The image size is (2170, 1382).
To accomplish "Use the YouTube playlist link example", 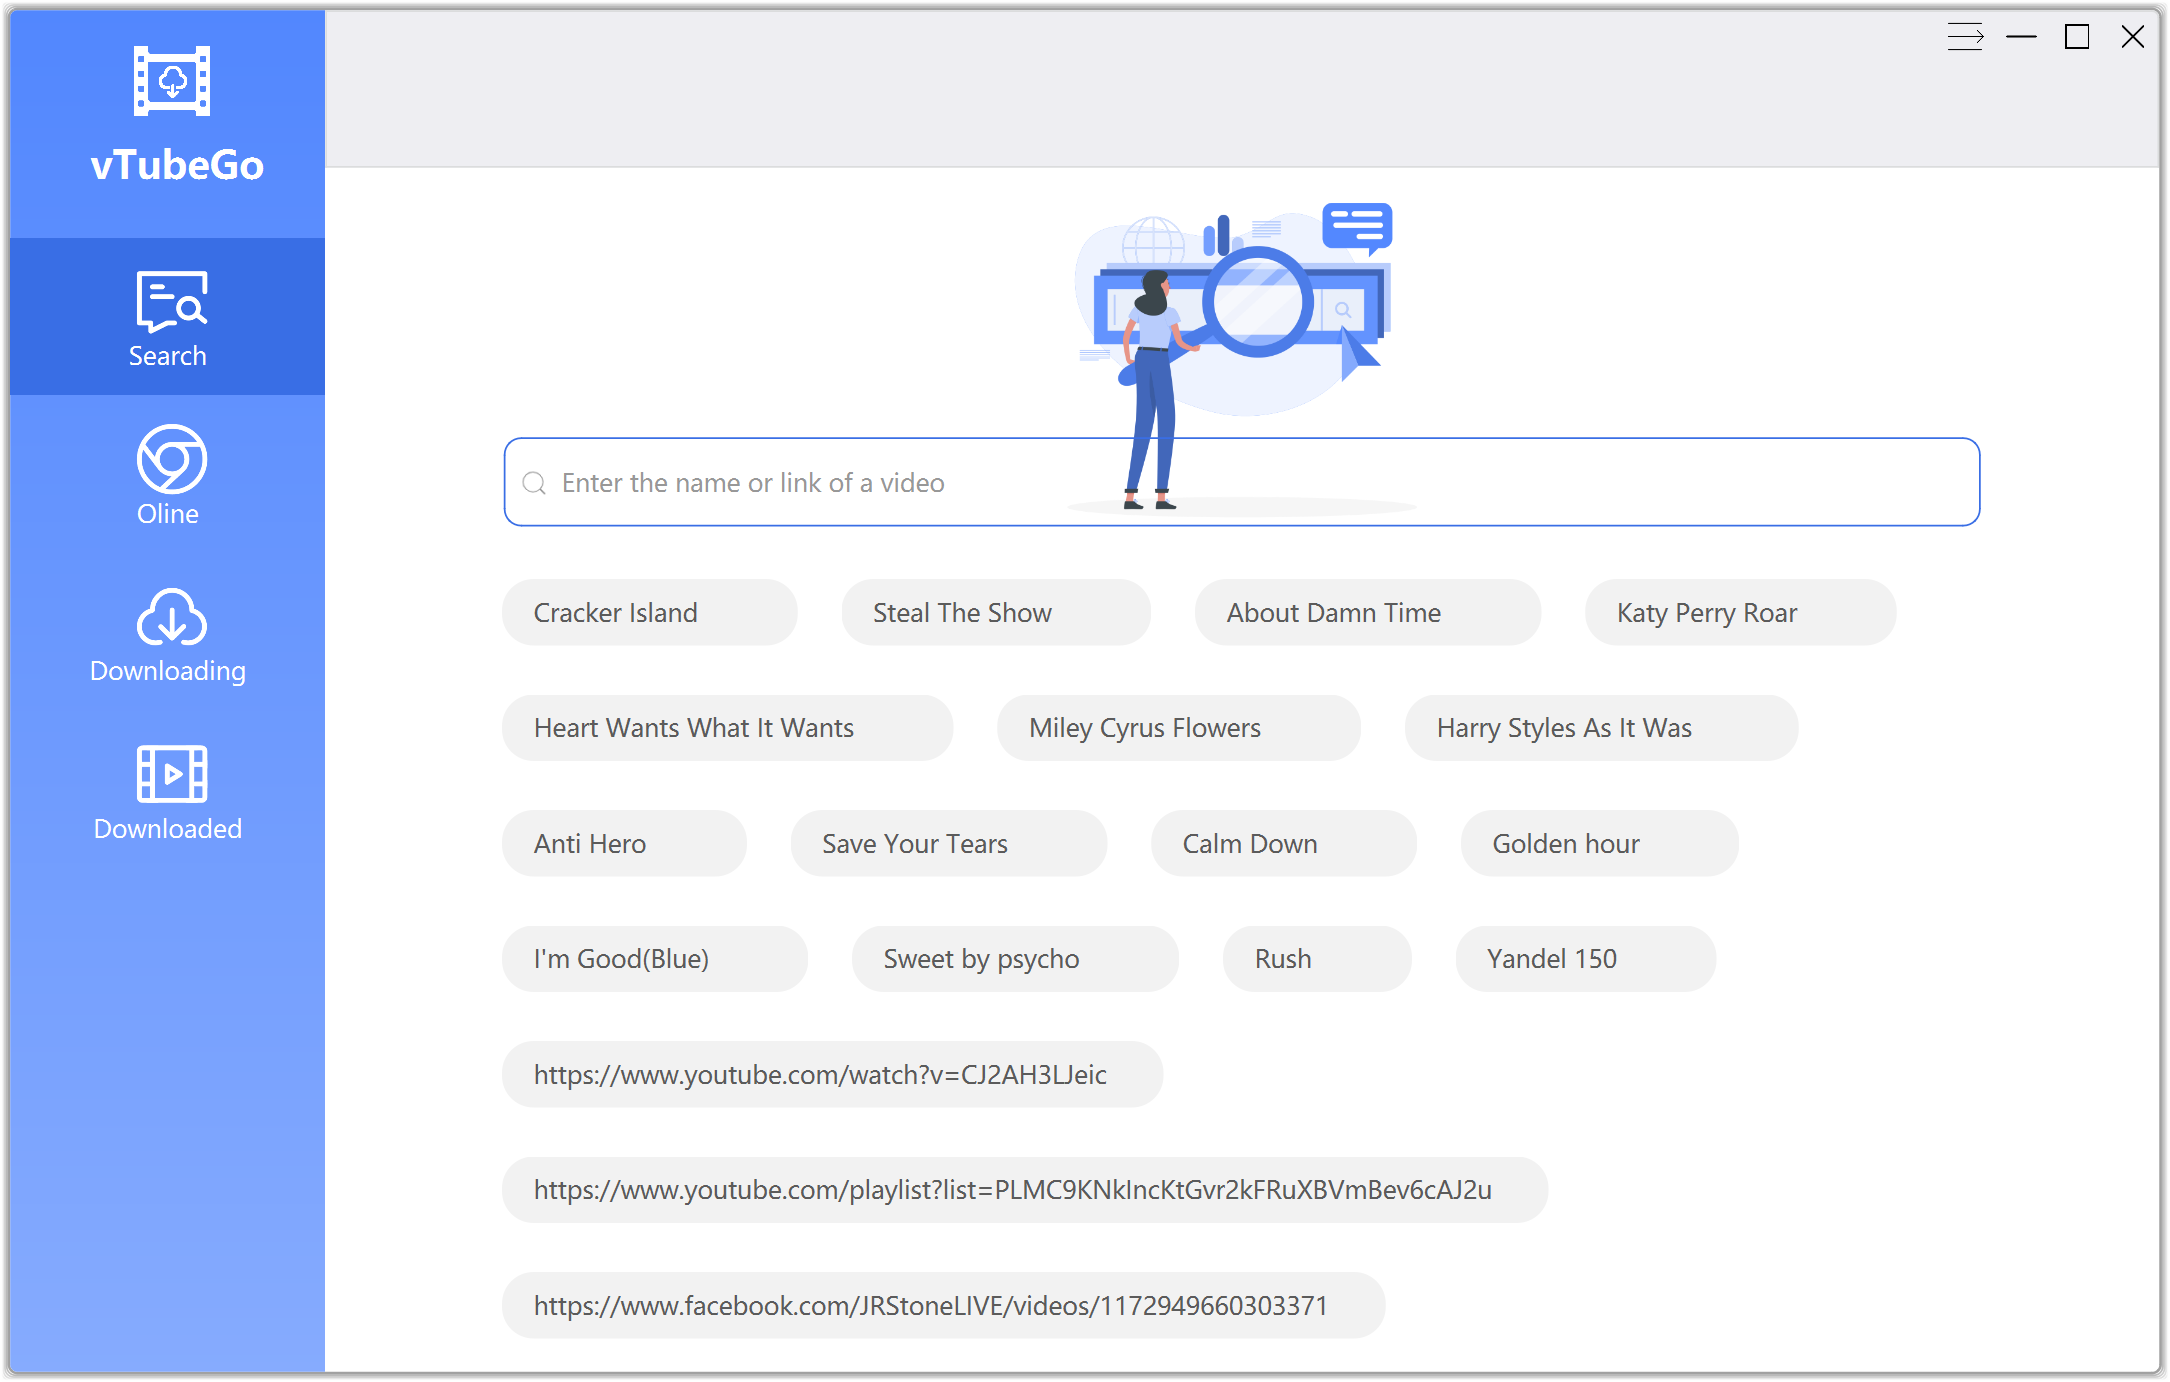I will click(1025, 1189).
